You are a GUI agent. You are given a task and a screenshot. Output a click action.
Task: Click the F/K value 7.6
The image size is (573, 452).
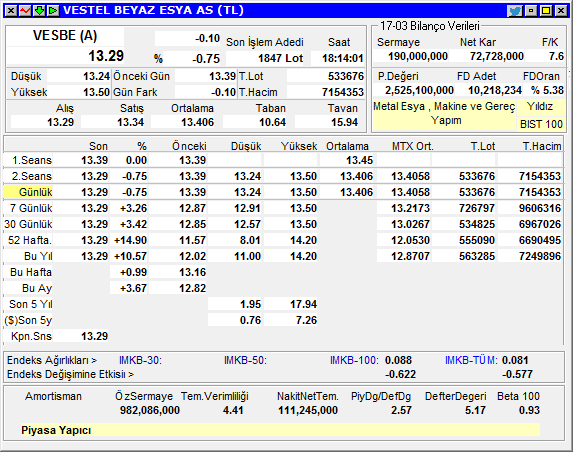click(556, 56)
